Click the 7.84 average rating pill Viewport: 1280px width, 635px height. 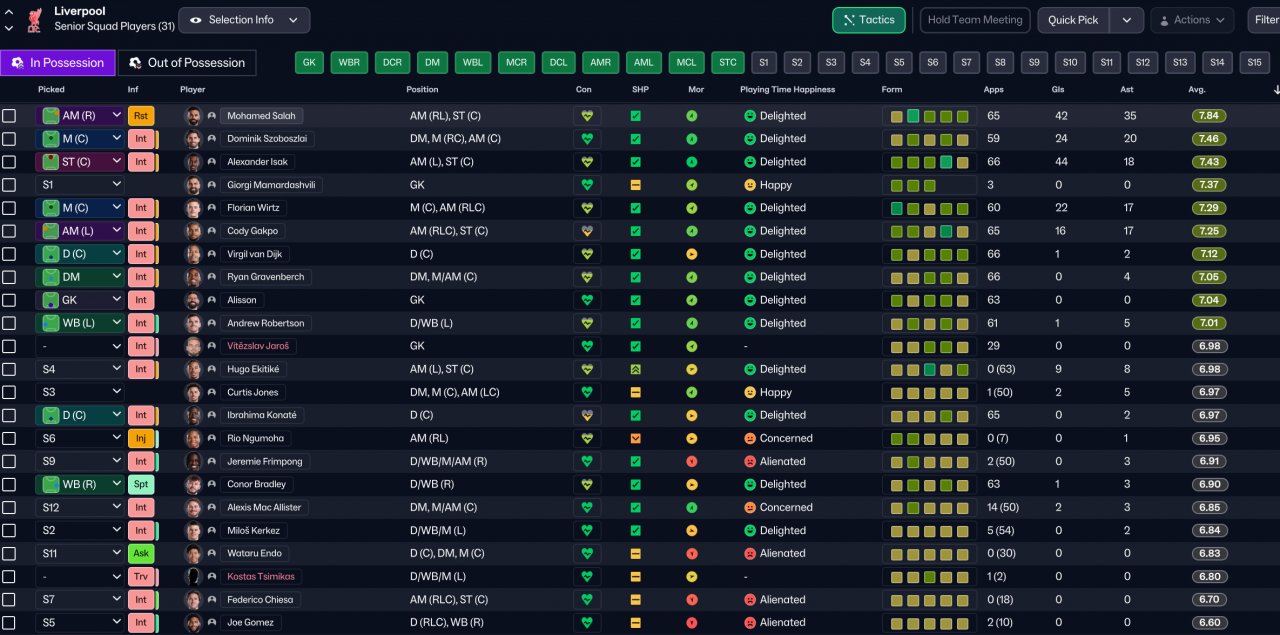click(1211, 116)
